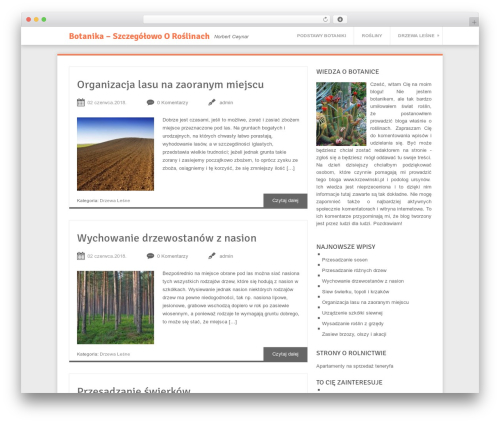Click the browser download indicator icon
500x423 pixels.
[x=340, y=19]
